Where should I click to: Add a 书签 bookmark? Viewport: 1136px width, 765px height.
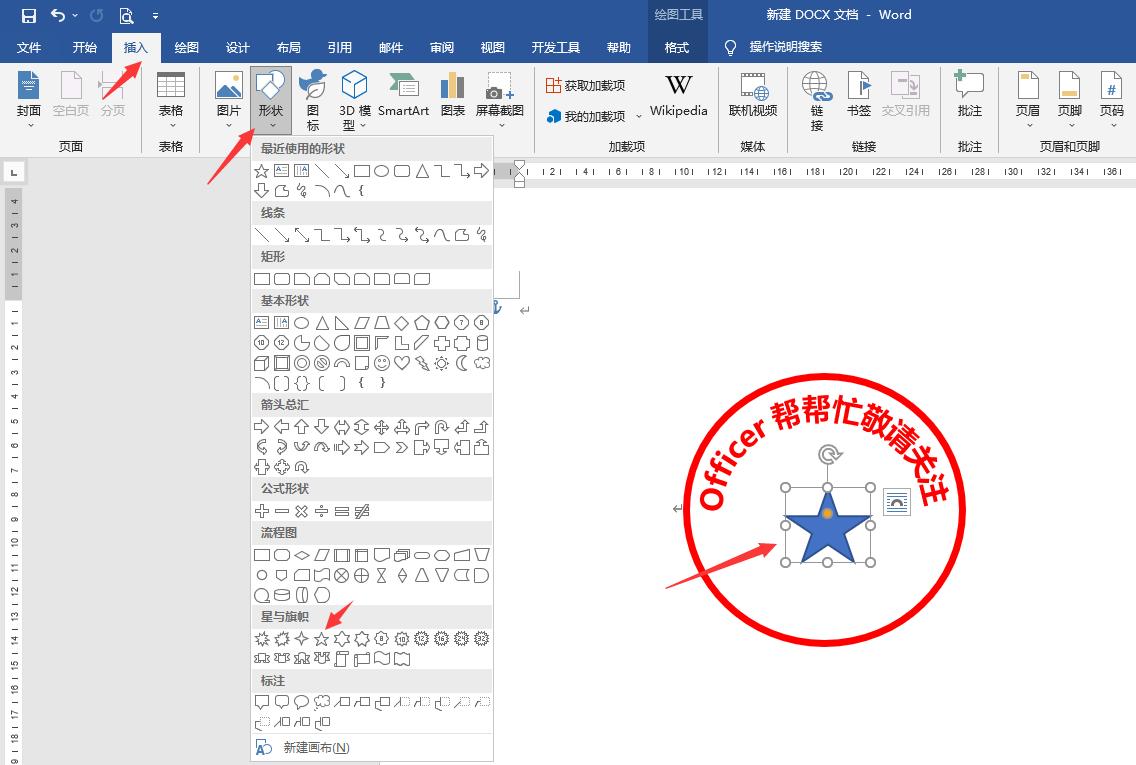click(x=859, y=95)
